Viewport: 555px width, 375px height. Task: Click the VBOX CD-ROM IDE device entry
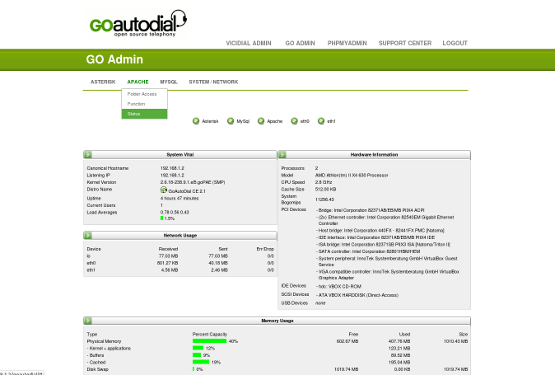coord(338,286)
